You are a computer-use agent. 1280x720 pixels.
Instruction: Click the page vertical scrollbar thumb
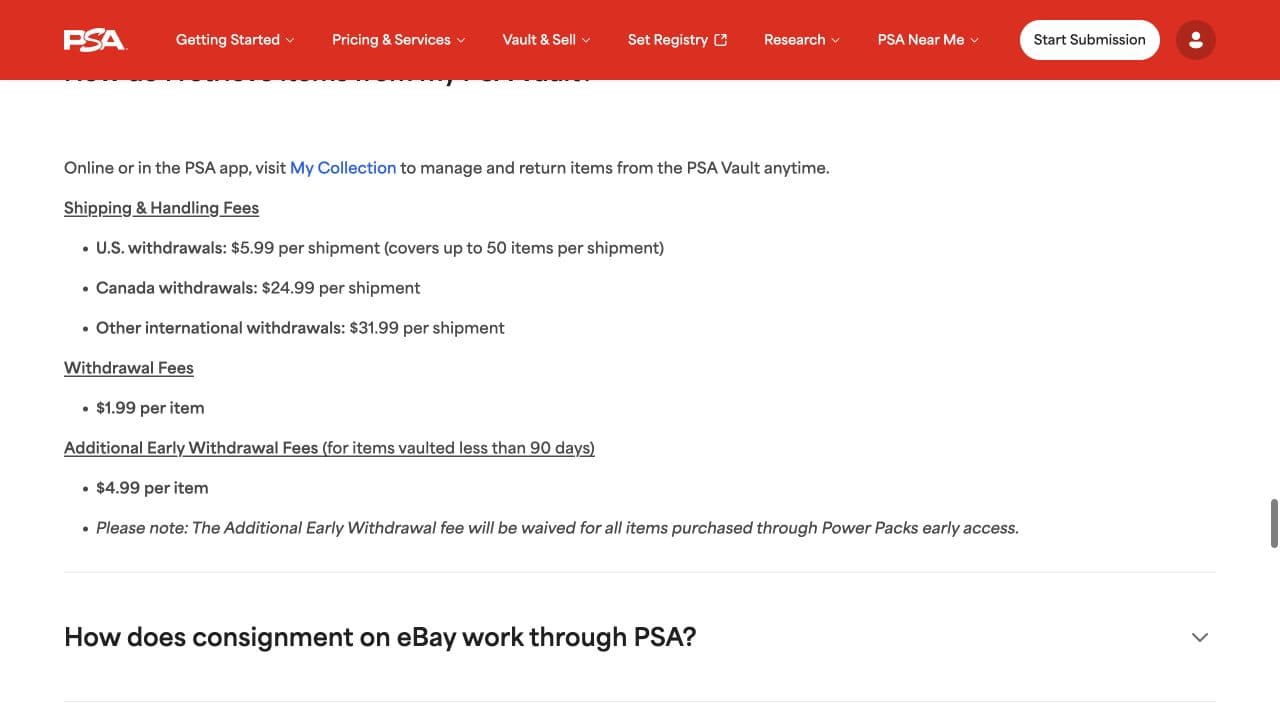tap(1274, 523)
